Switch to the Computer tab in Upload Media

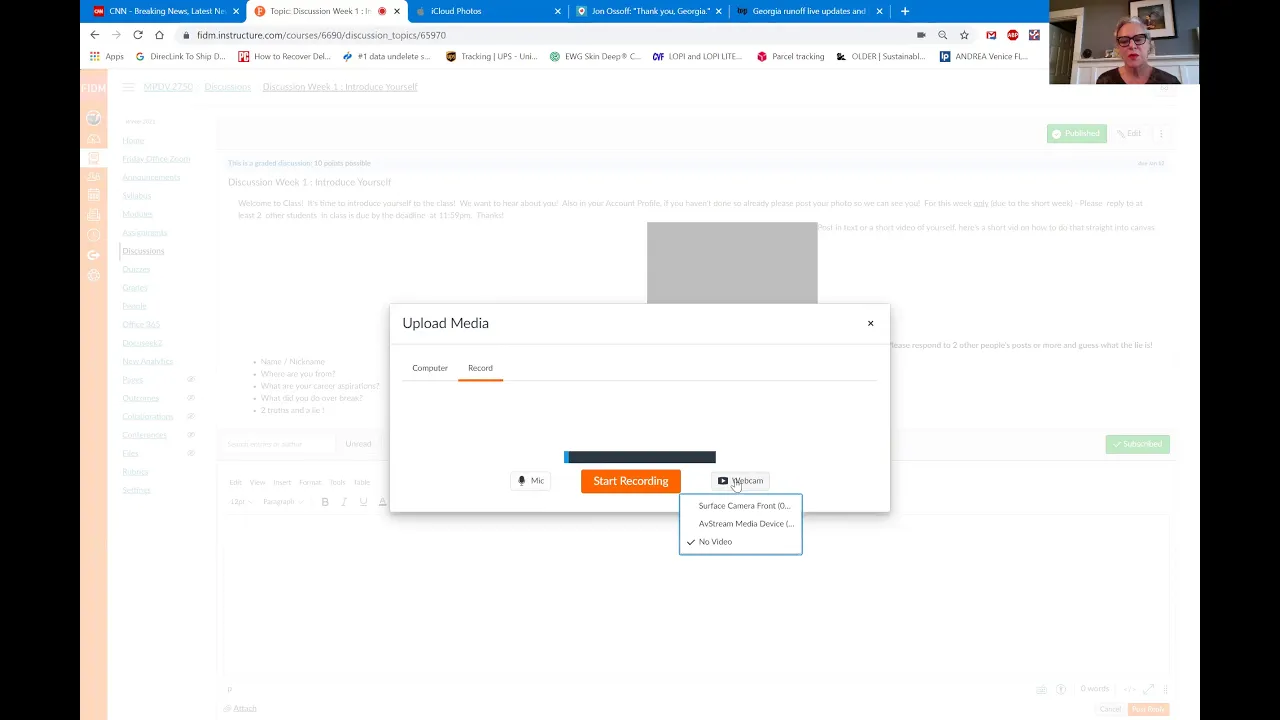click(430, 368)
